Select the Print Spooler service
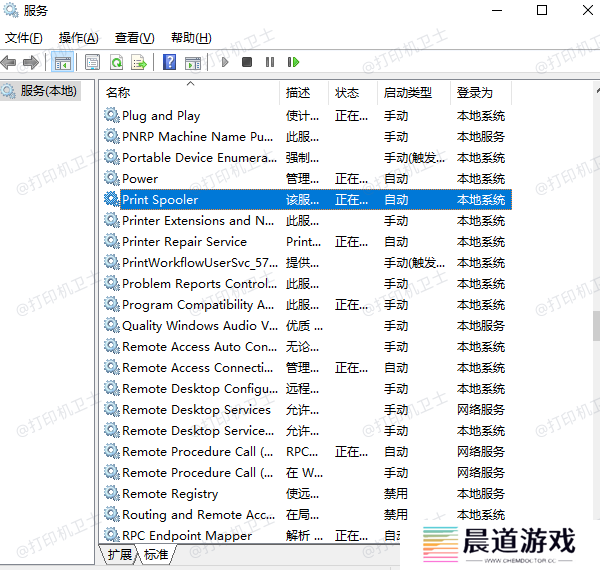 307,200
